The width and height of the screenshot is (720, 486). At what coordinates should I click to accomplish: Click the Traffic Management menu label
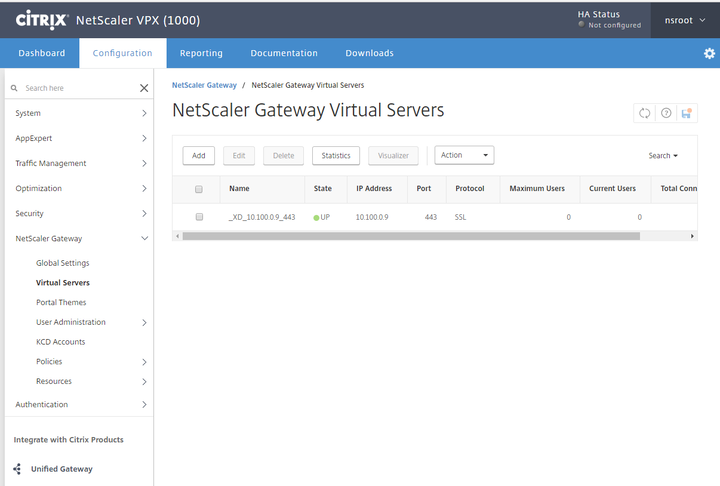pos(51,164)
